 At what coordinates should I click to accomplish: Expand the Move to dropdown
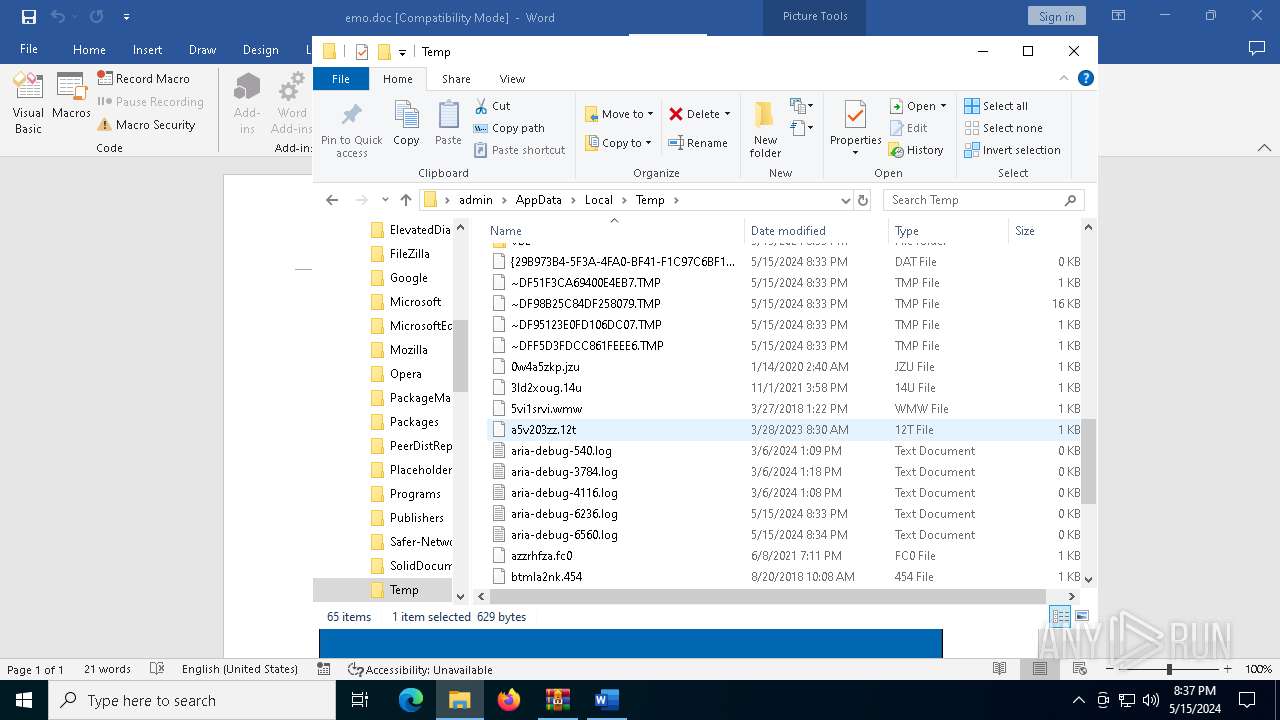coord(650,114)
